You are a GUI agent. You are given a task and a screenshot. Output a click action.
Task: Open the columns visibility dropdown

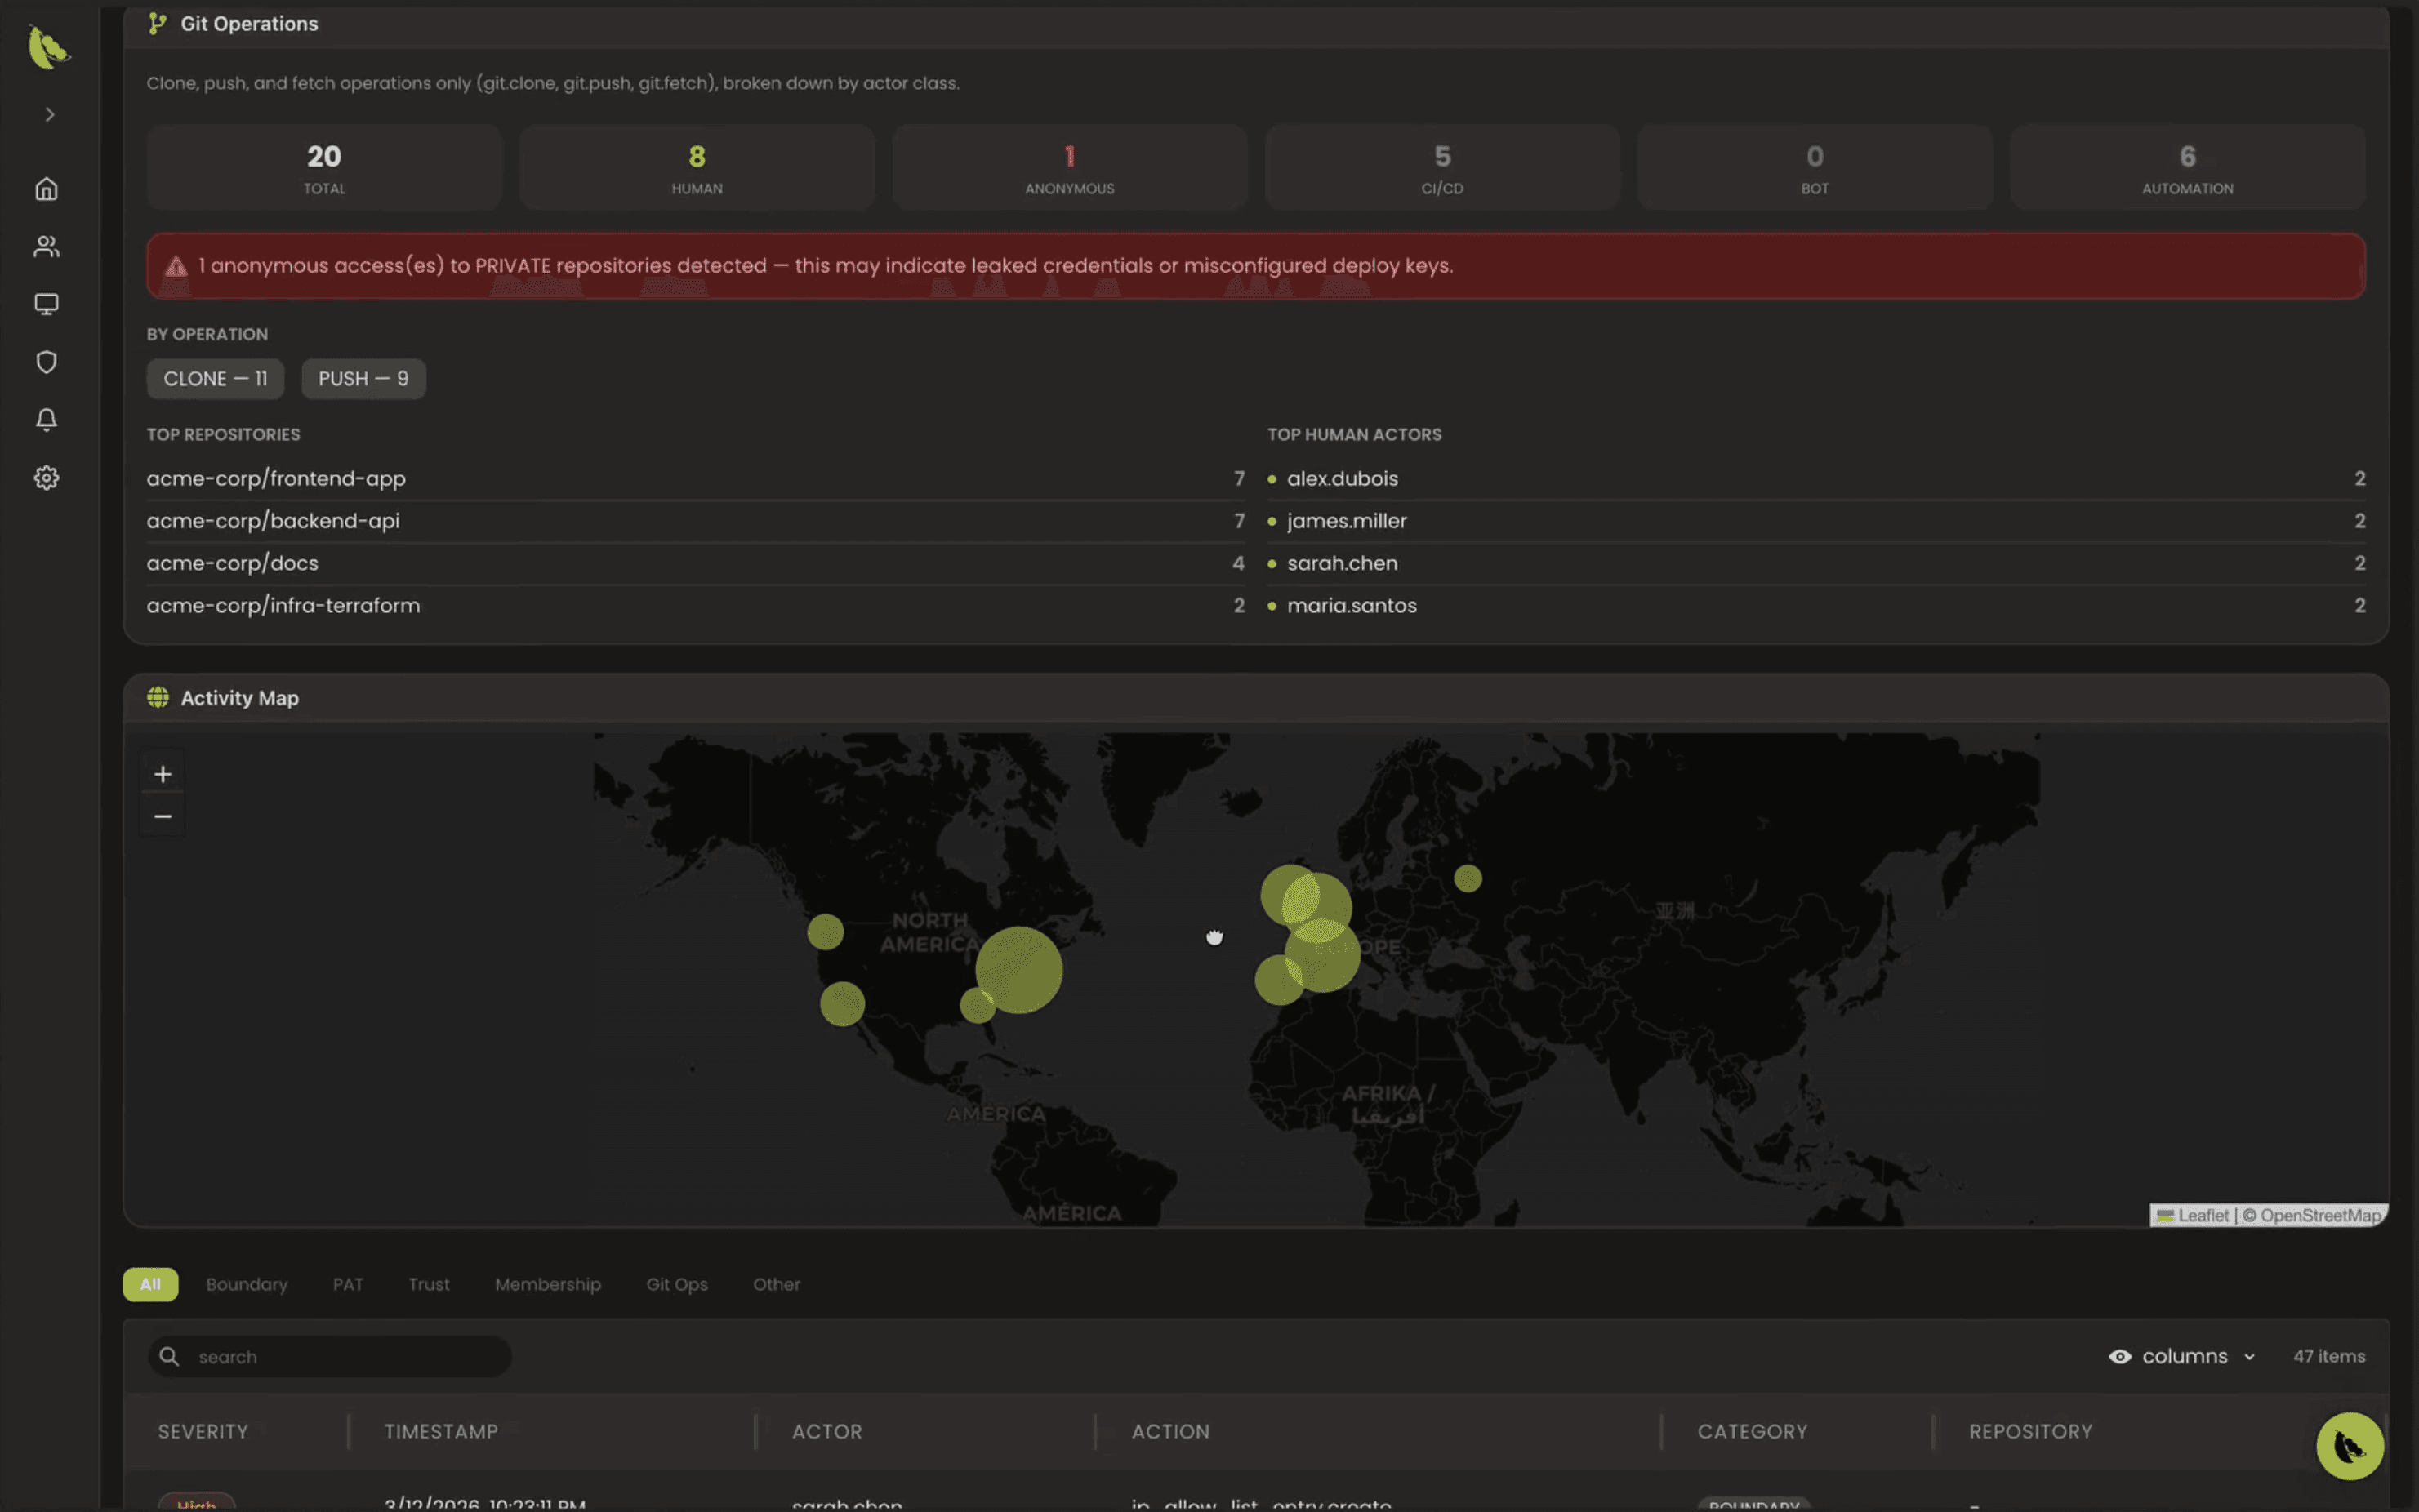pyautogui.click(x=2183, y=1356)
